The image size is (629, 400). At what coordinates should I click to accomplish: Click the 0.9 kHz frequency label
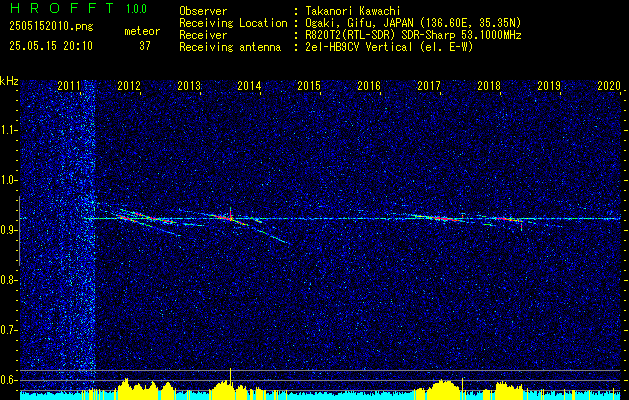(x=8, y=230)
